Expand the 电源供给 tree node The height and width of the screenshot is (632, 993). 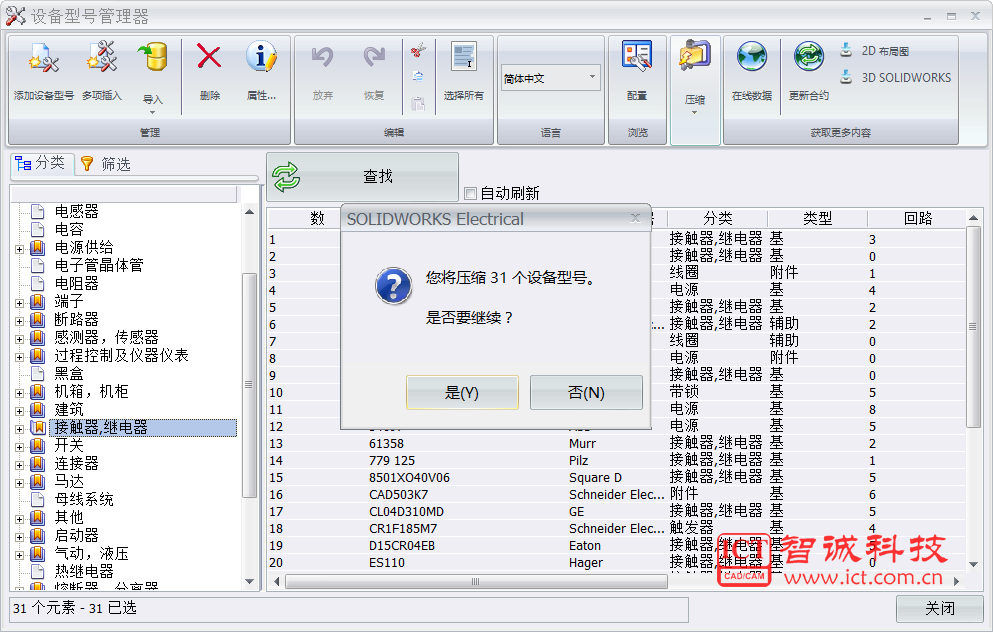coord(19,248)
